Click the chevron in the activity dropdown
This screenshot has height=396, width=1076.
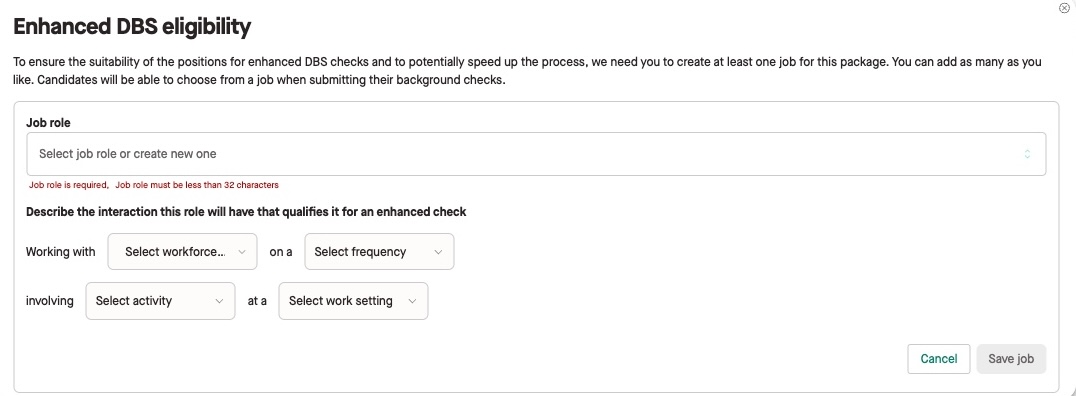pyautogui.click(x=220, y=301)
